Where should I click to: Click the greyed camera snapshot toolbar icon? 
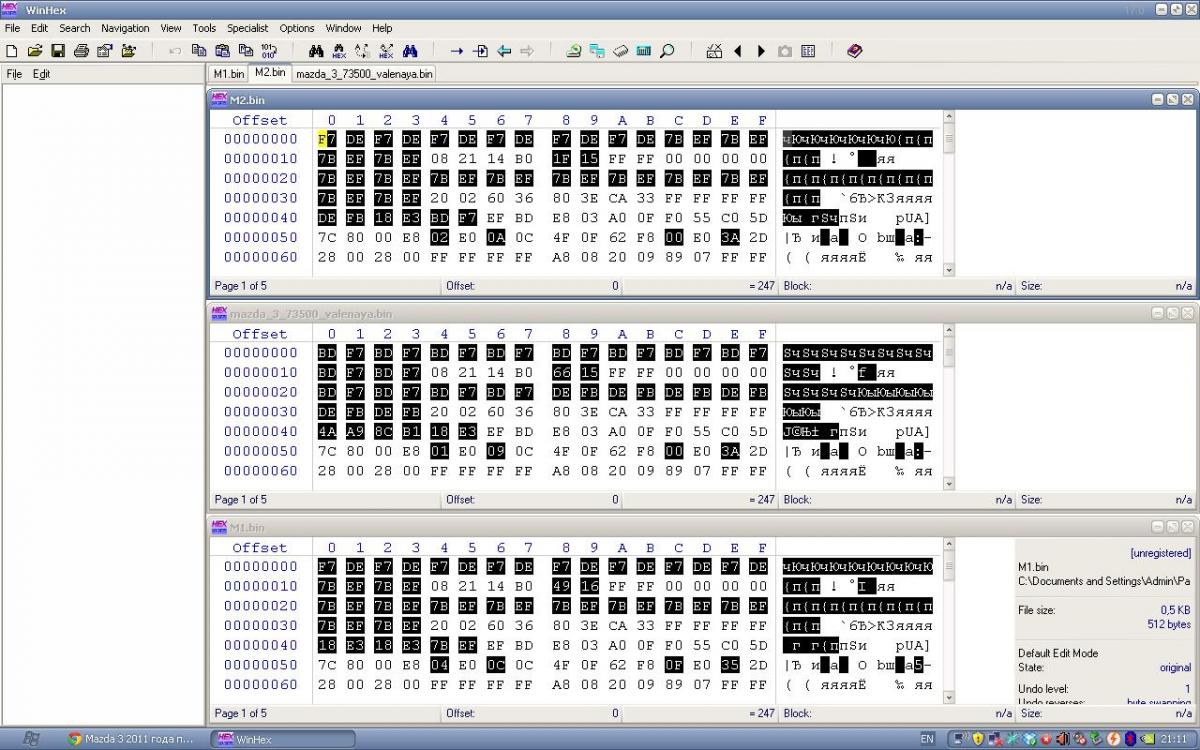pyautogui.click(x=785, y=50)
